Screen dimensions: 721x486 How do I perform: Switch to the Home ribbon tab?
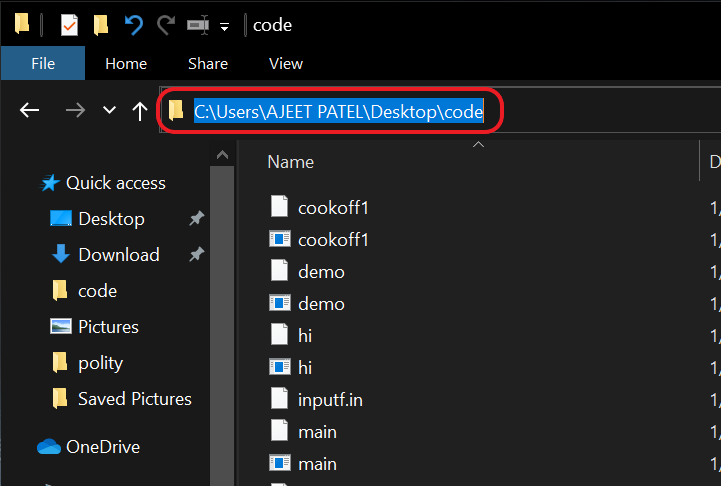pyautogui.click(x=126, y=63)
